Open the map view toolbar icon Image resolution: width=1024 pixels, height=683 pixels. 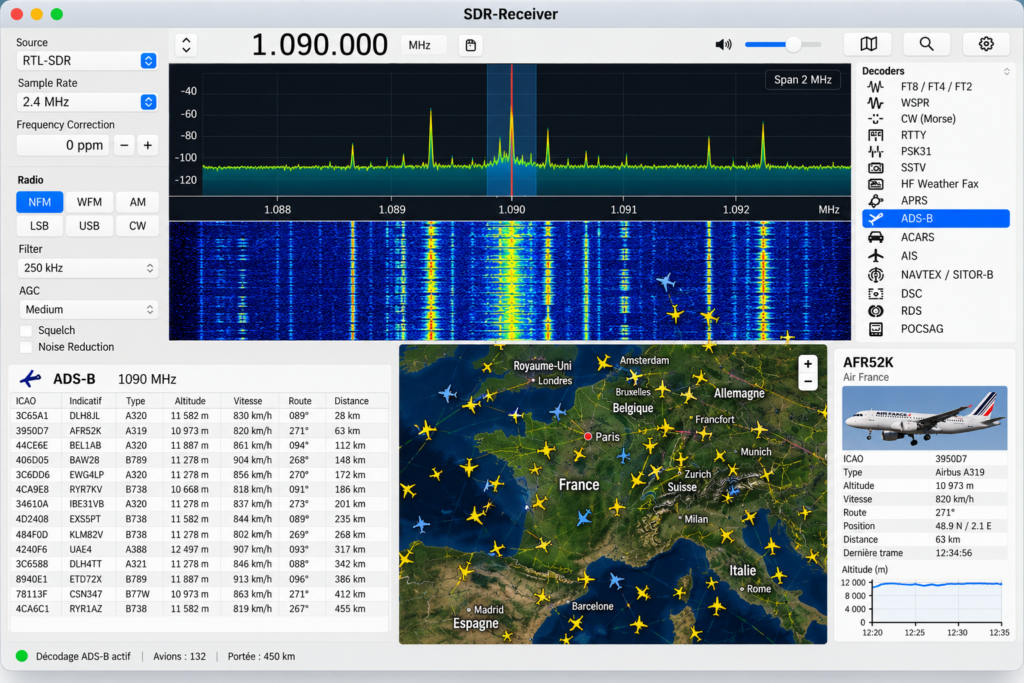coord(868,44)
